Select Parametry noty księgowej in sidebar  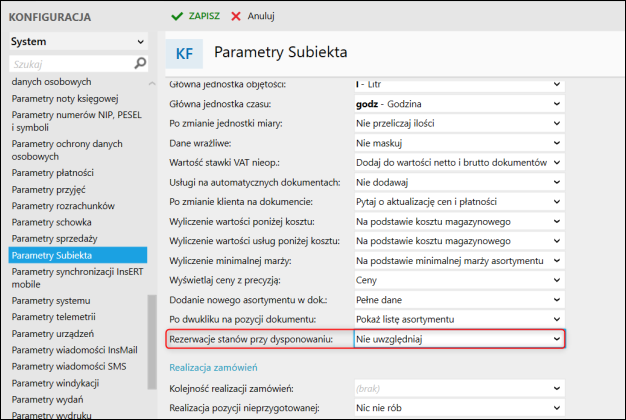[x=65, y=99]
